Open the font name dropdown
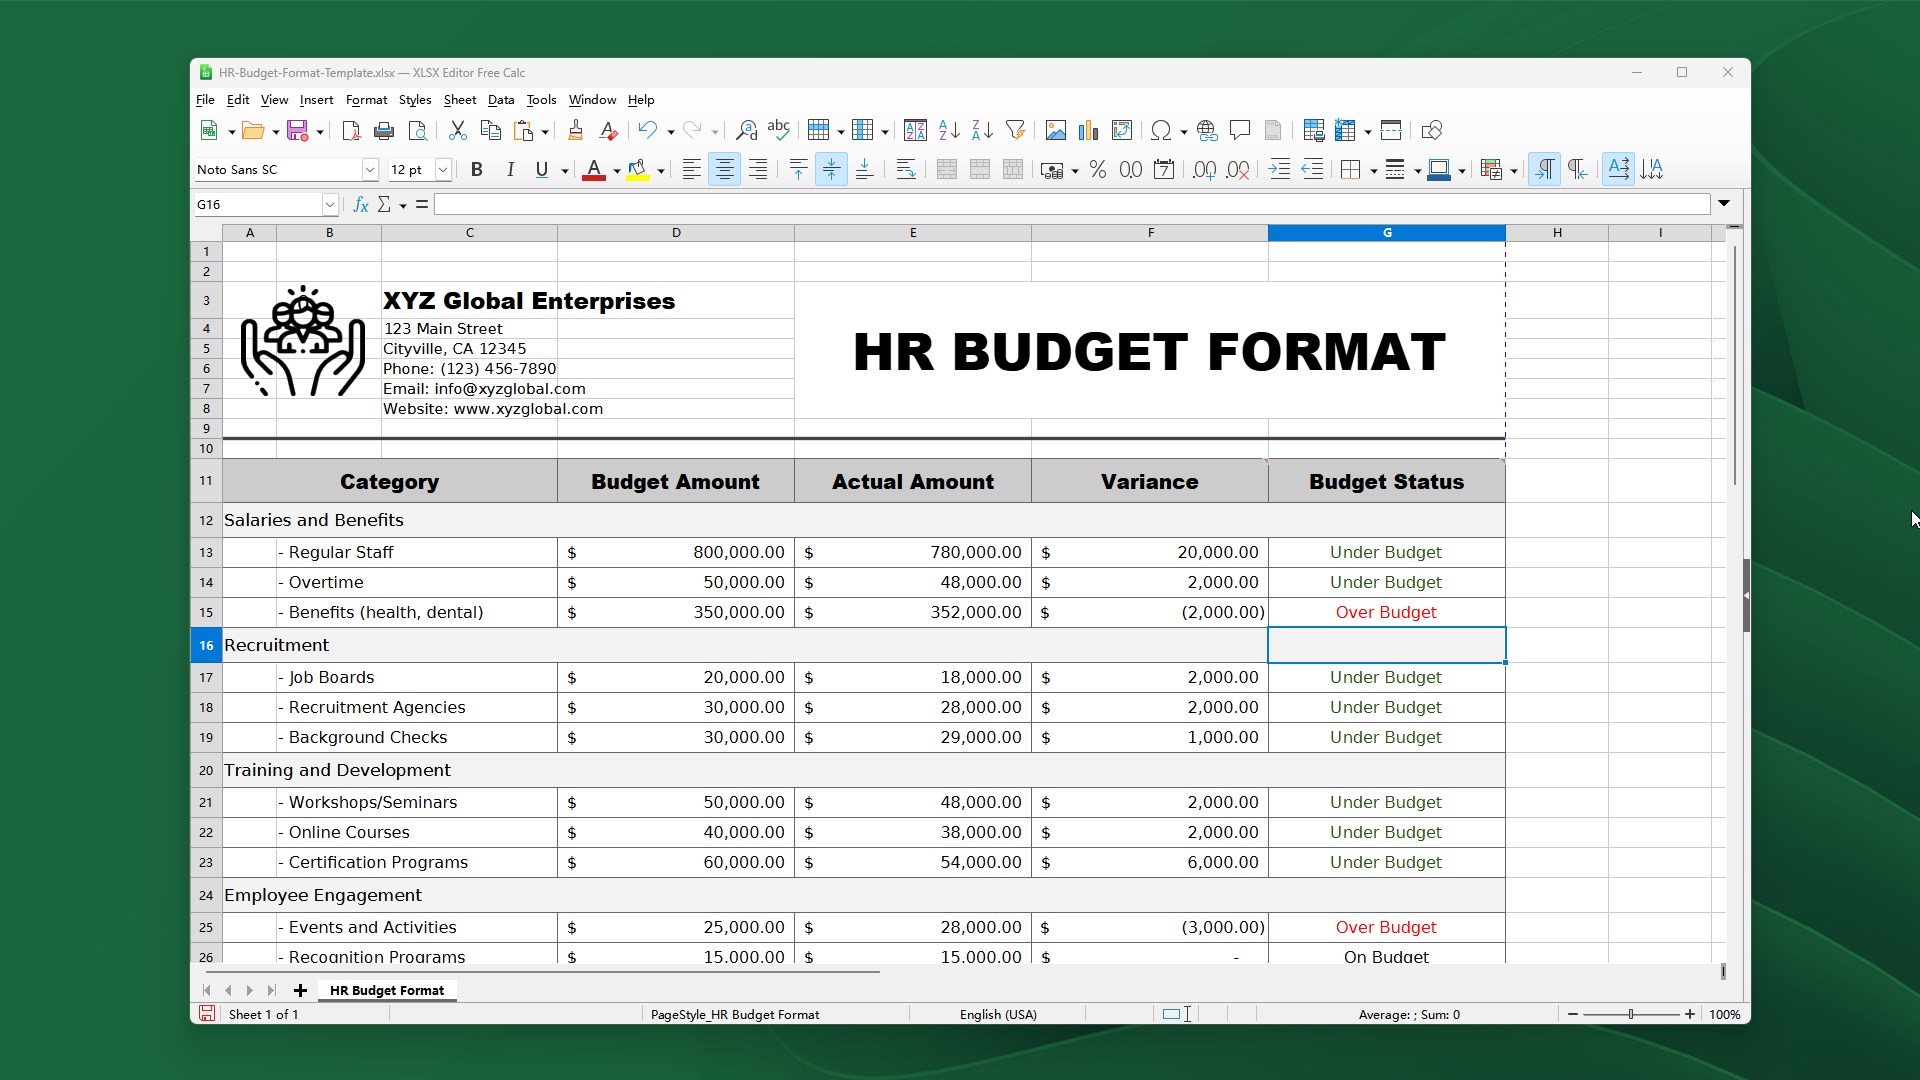1920x1080 pixels. (x=370, y=170)
